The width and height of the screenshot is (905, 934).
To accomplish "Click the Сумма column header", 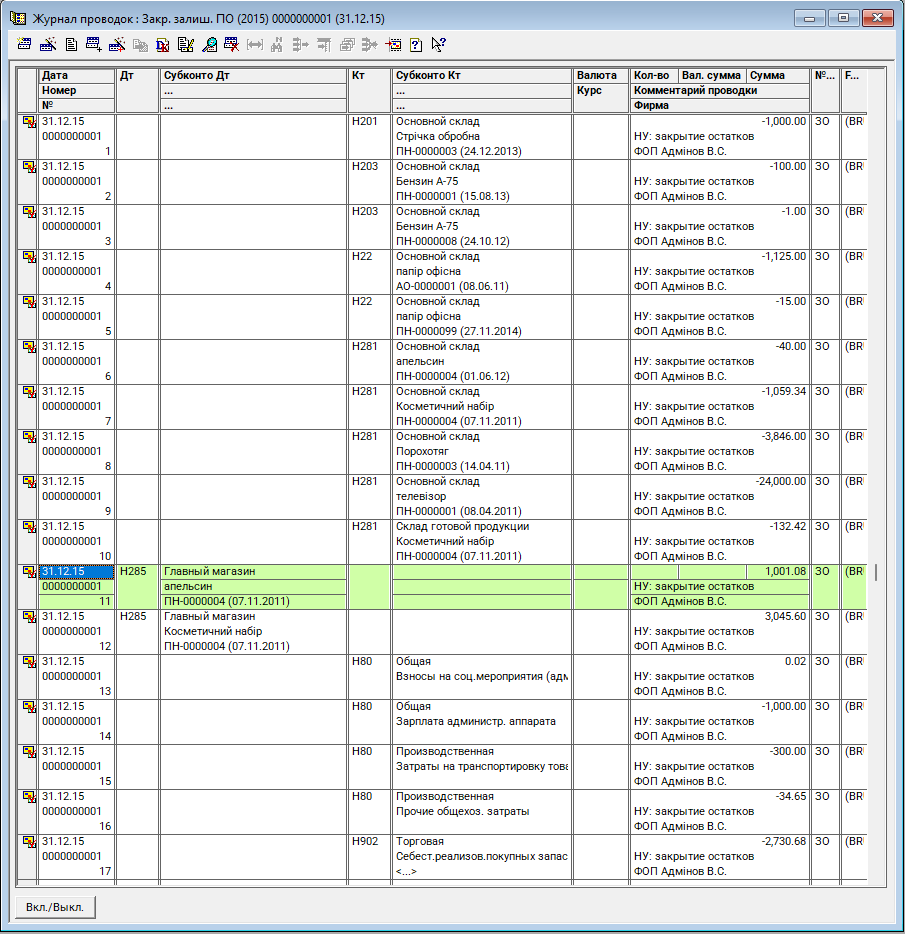I will (768, 75).
